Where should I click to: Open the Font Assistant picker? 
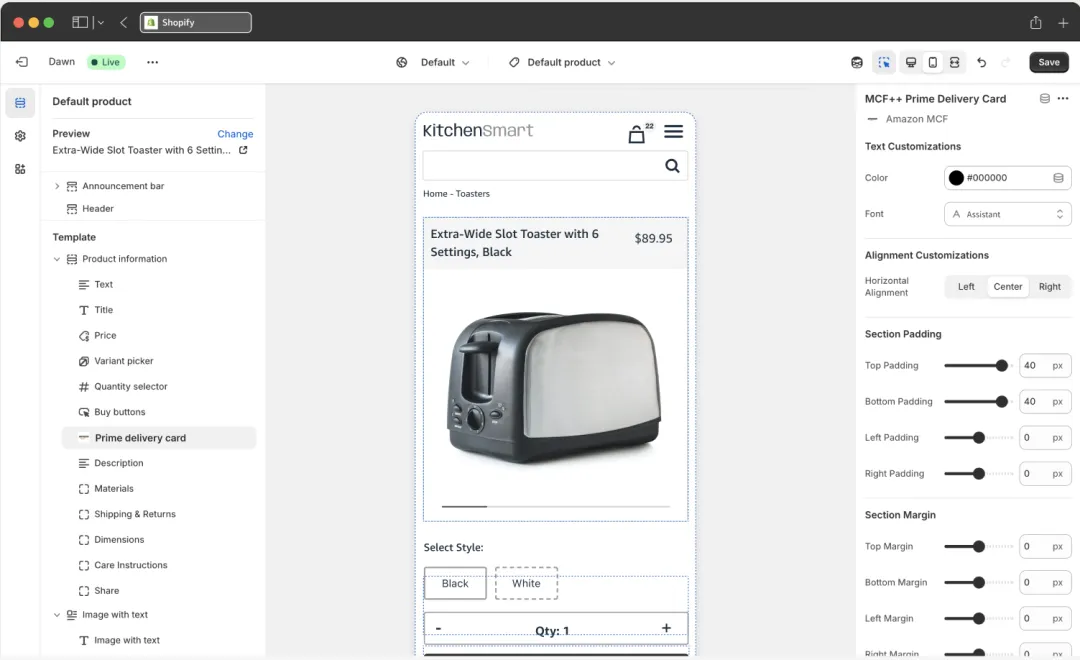1007,214
